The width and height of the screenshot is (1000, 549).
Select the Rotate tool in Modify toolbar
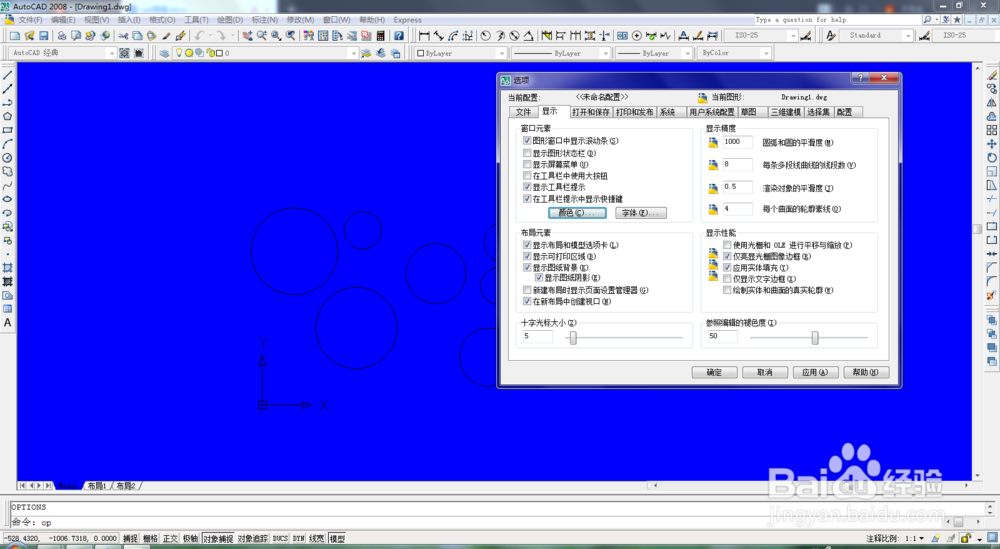[992, 157]
